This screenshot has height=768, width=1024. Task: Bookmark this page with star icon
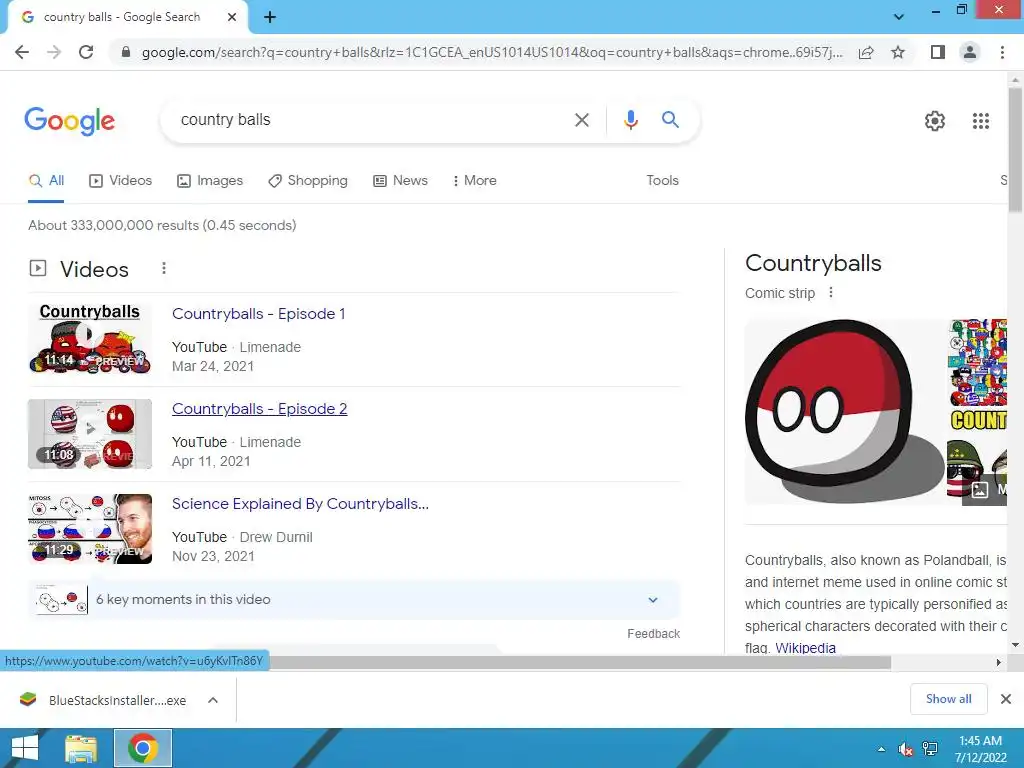[x=898, y=52]
